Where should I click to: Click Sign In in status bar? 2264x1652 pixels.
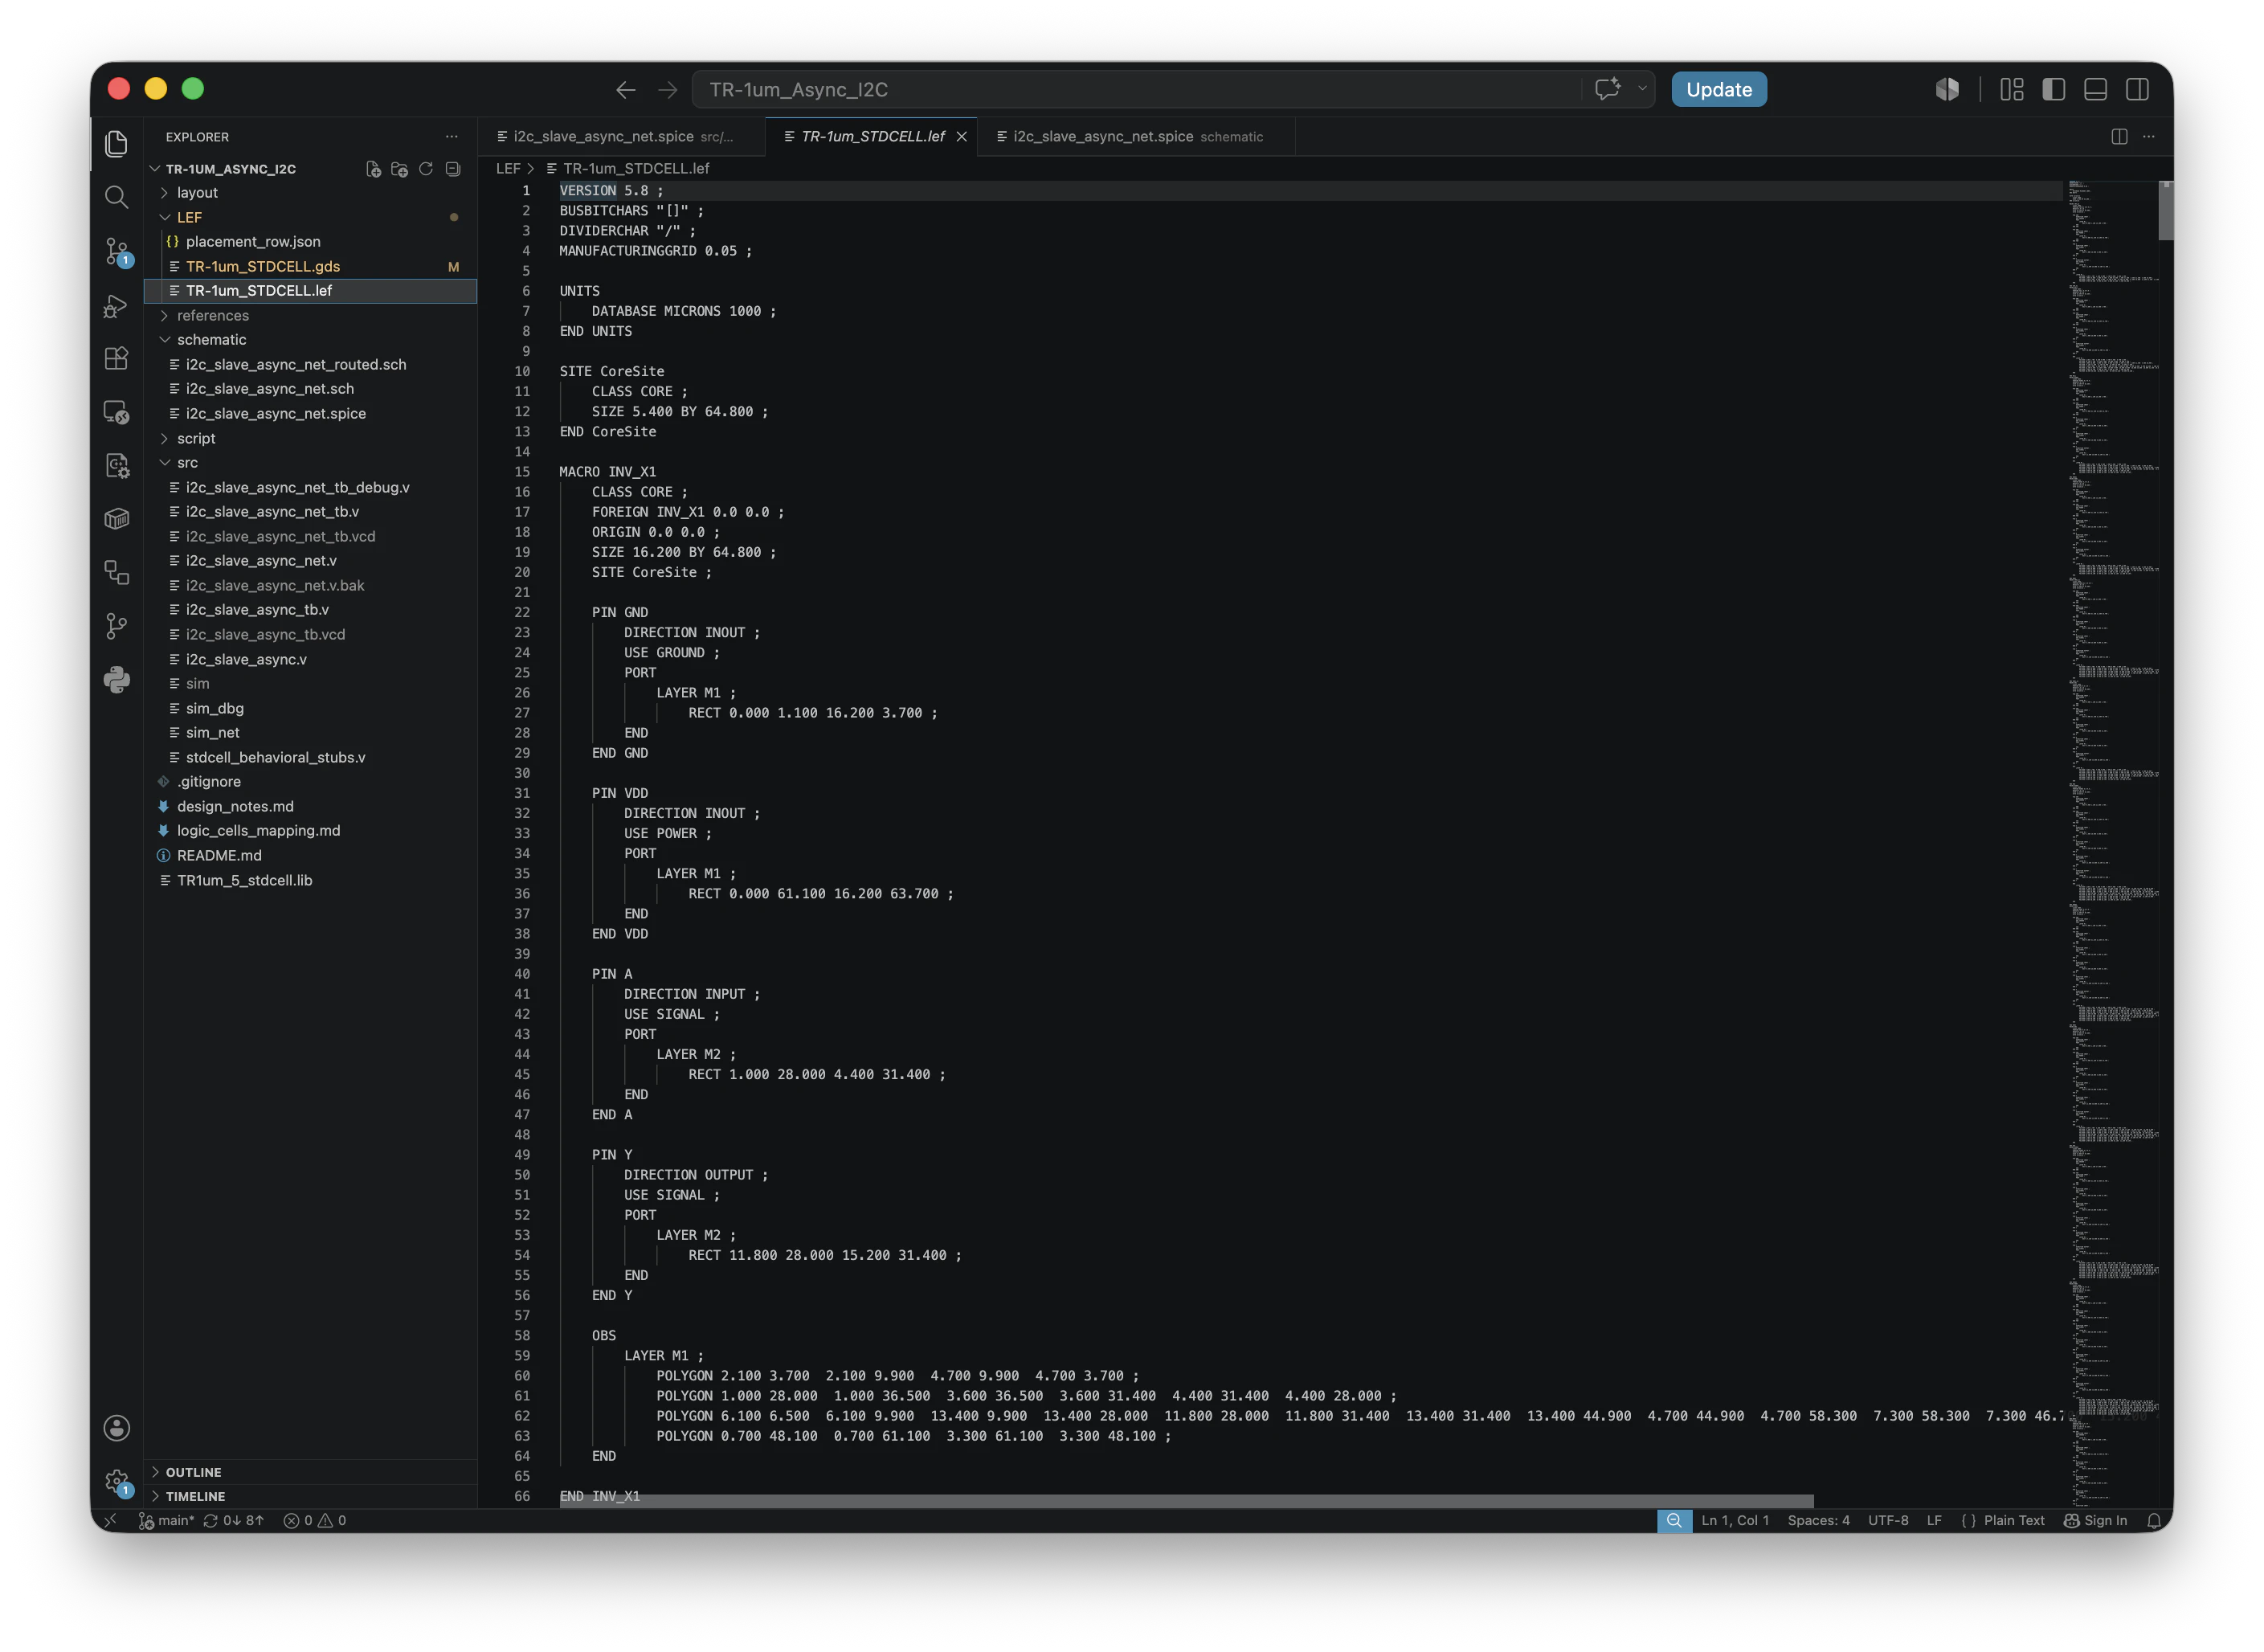point(2095,1521)
